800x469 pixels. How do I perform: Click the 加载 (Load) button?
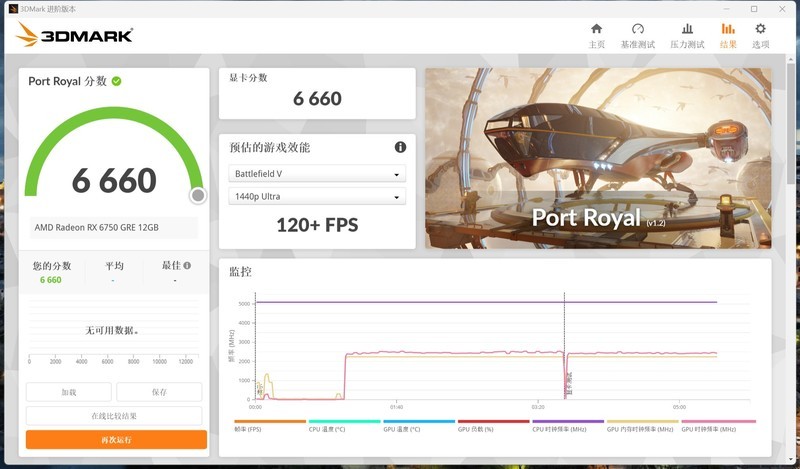(68, 392)
